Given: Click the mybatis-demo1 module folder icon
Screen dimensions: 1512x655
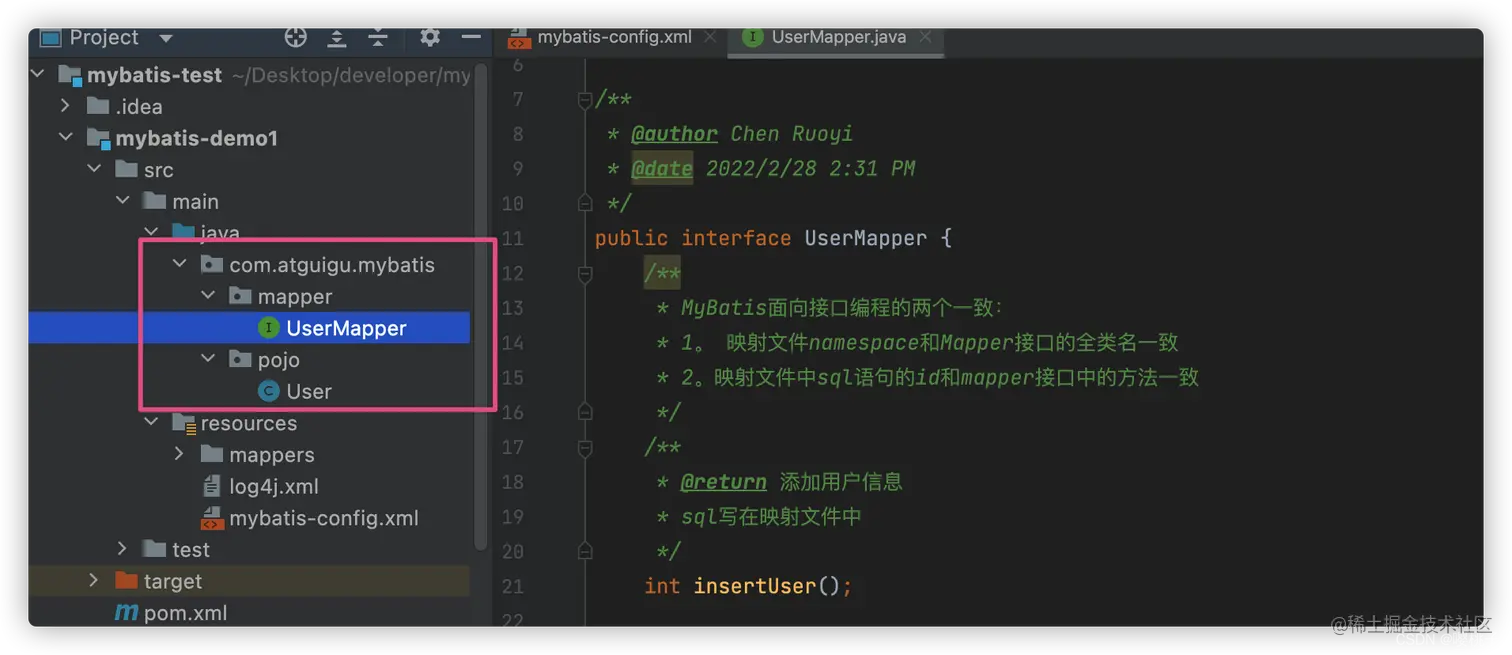Looking at the screenshot, I should (x=98, y=138).
